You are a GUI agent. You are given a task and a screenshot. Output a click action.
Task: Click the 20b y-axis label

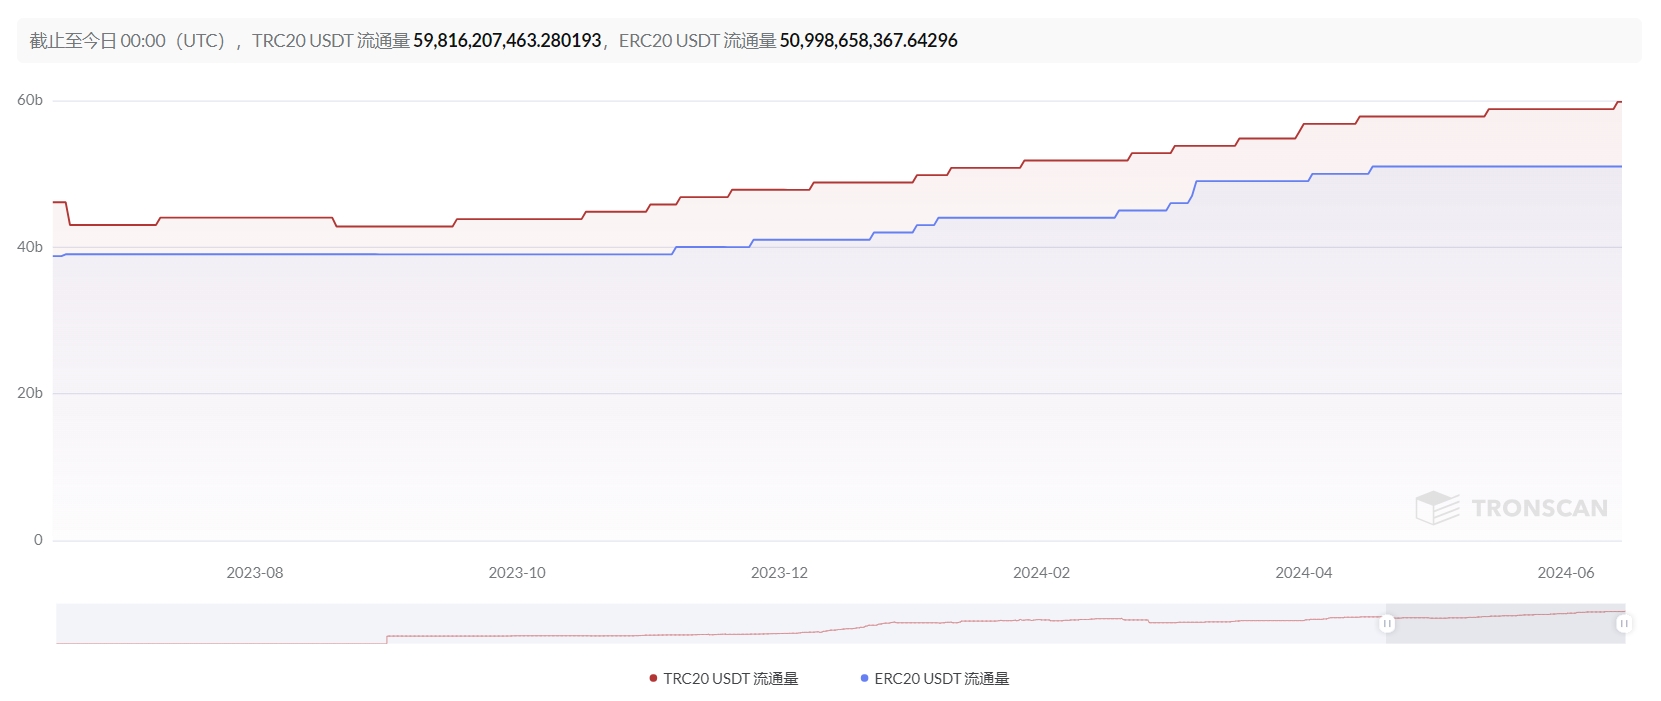pos(30,393)
